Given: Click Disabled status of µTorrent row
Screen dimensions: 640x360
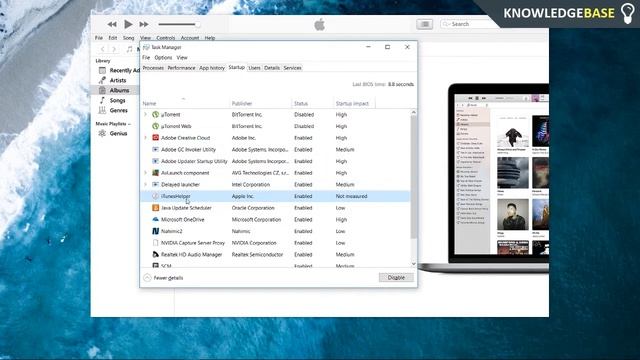Looking at the screenshot, I should pos(304,115).
